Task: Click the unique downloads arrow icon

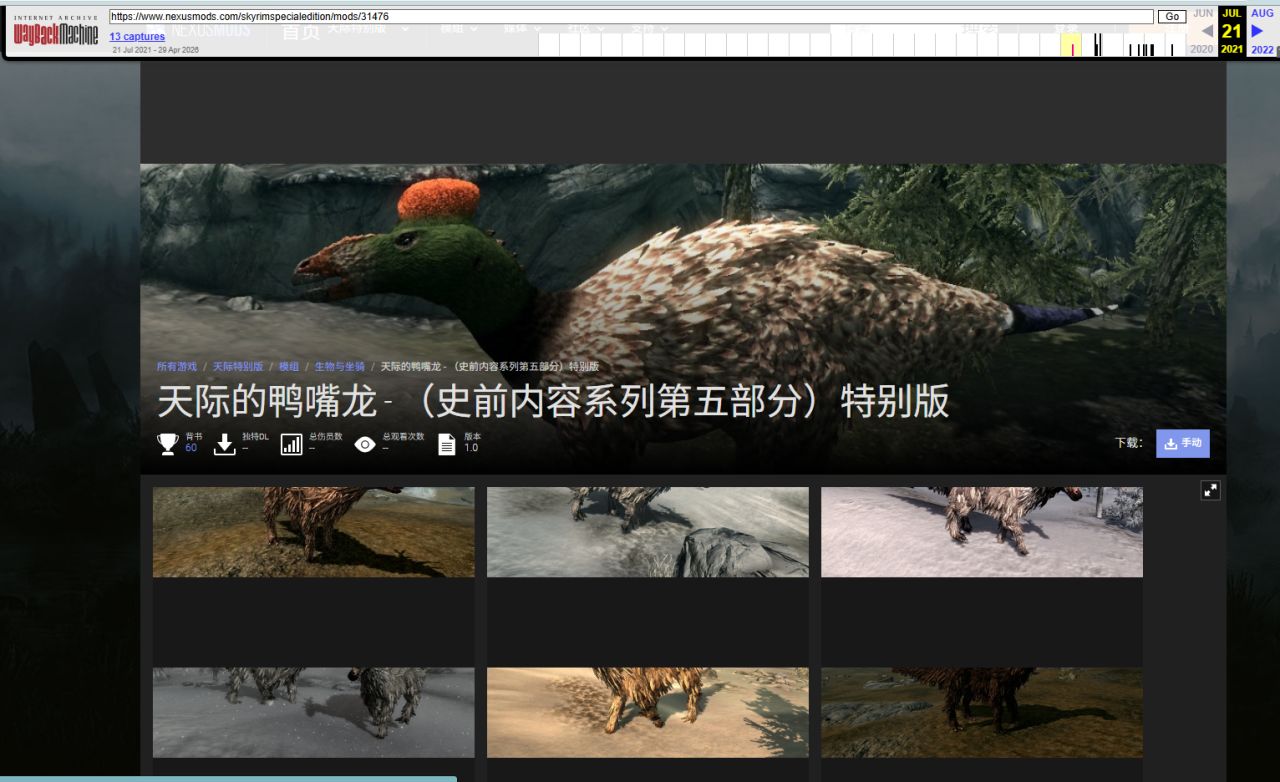Action: point(225,444)
